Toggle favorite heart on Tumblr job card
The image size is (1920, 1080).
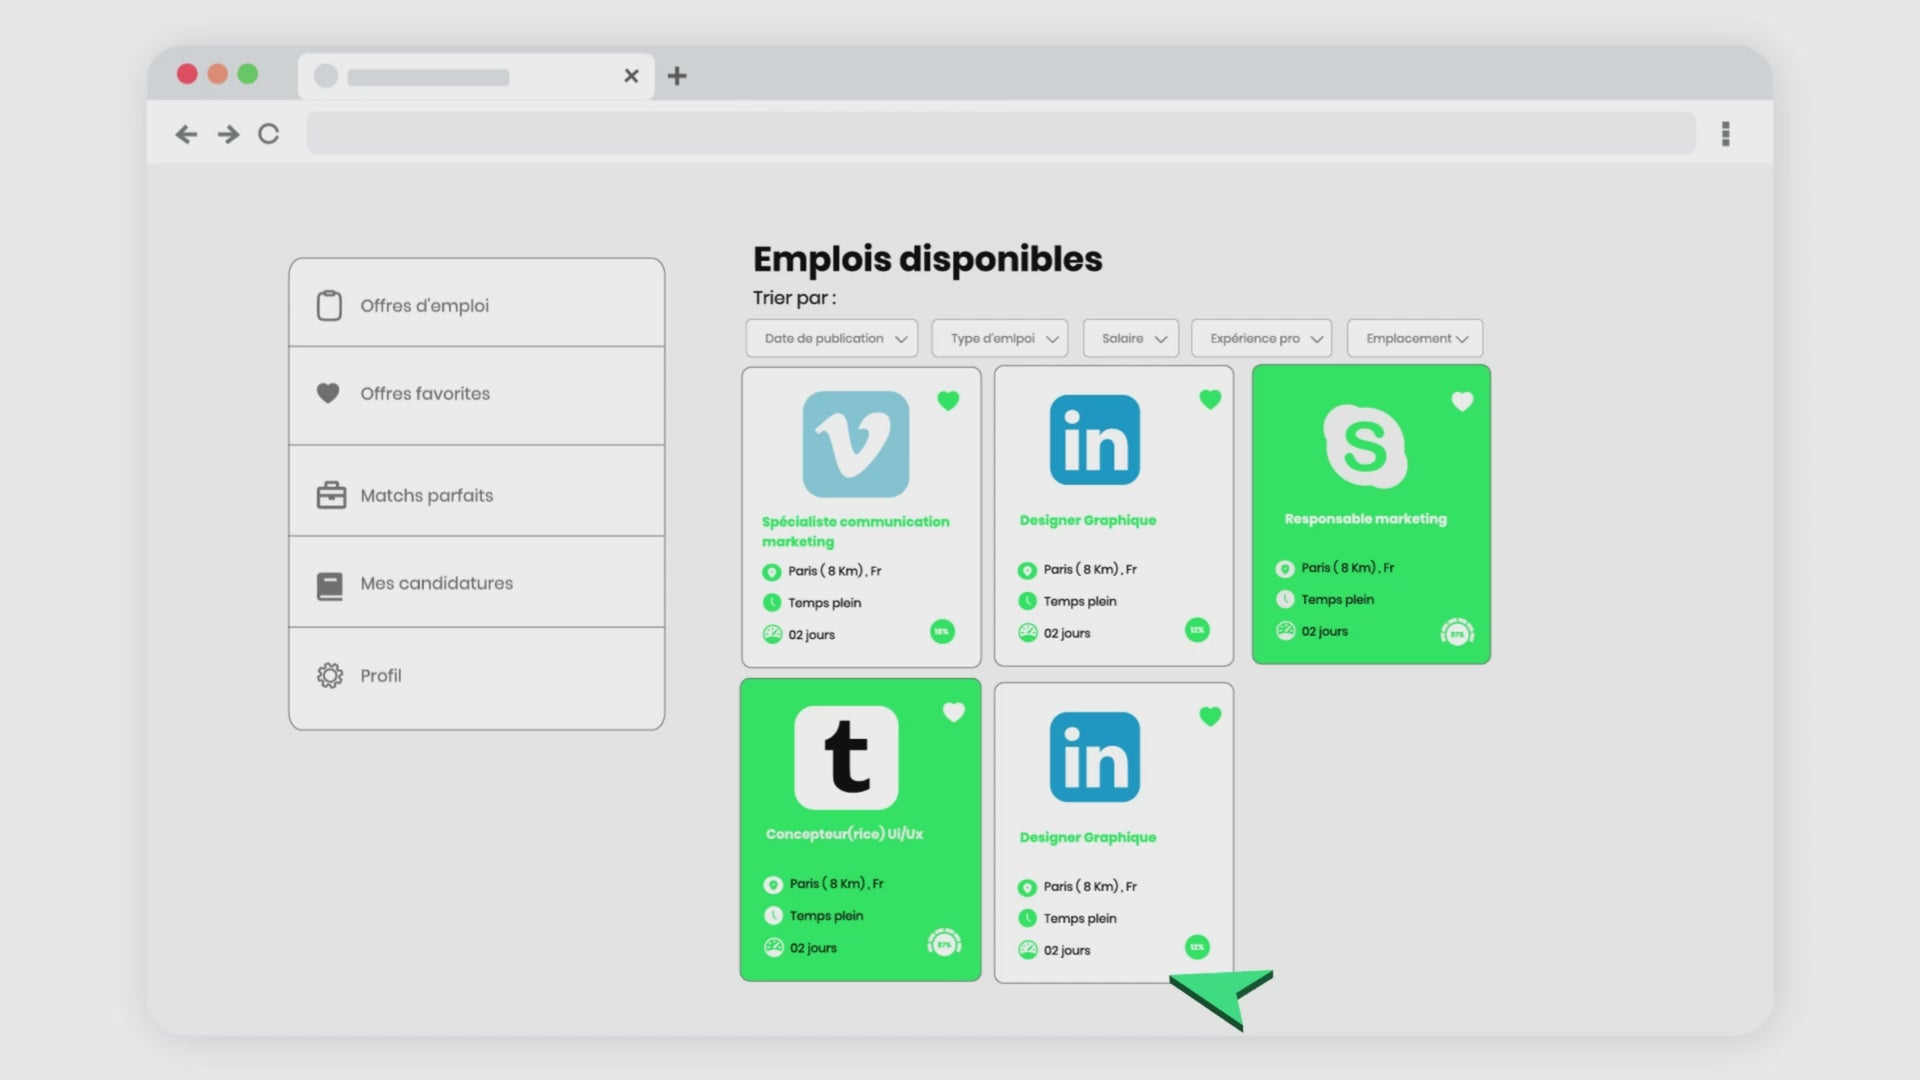click(x=953, y=712)
